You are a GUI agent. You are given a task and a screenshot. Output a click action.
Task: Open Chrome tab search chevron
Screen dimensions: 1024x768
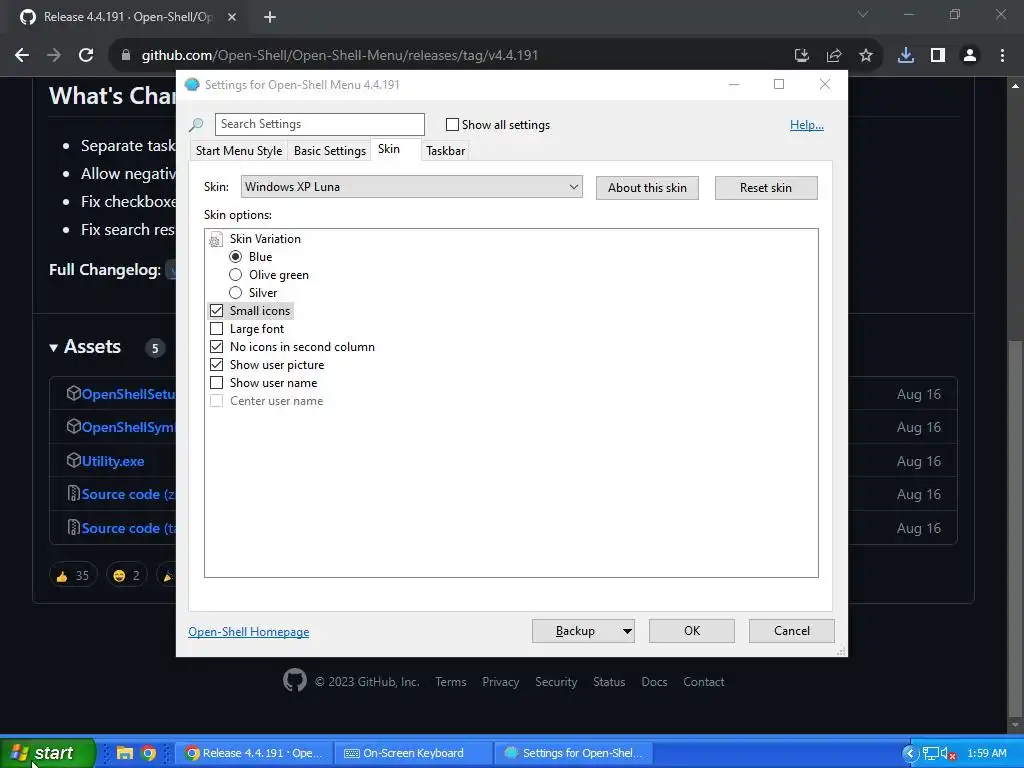863,14
